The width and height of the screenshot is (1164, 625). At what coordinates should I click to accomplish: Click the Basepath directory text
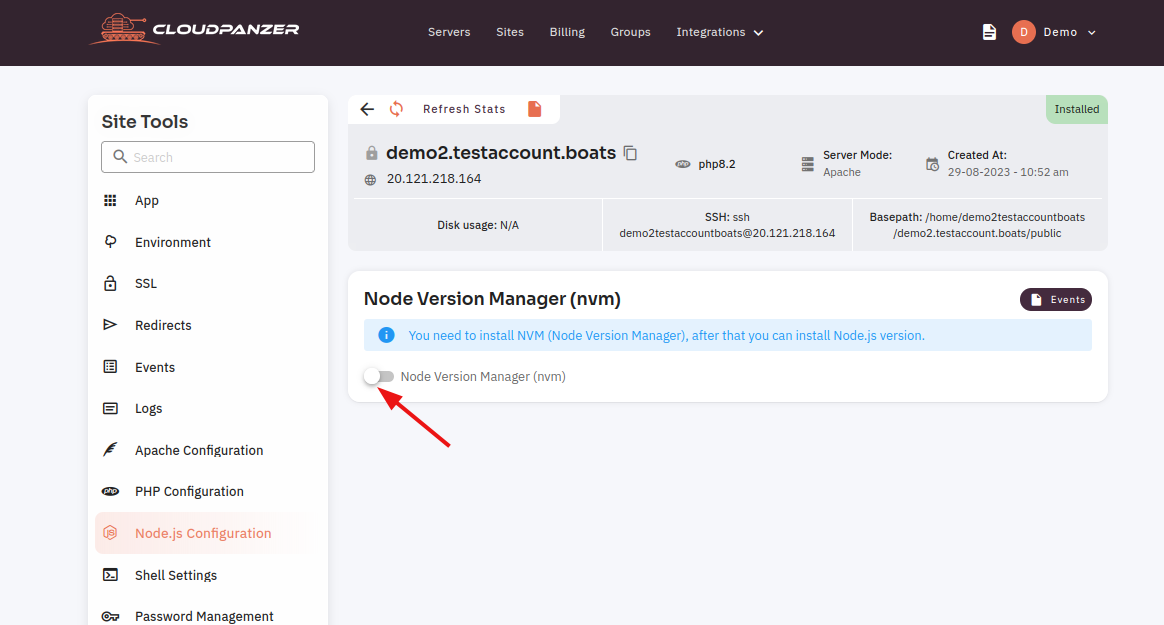pos(977,225)
